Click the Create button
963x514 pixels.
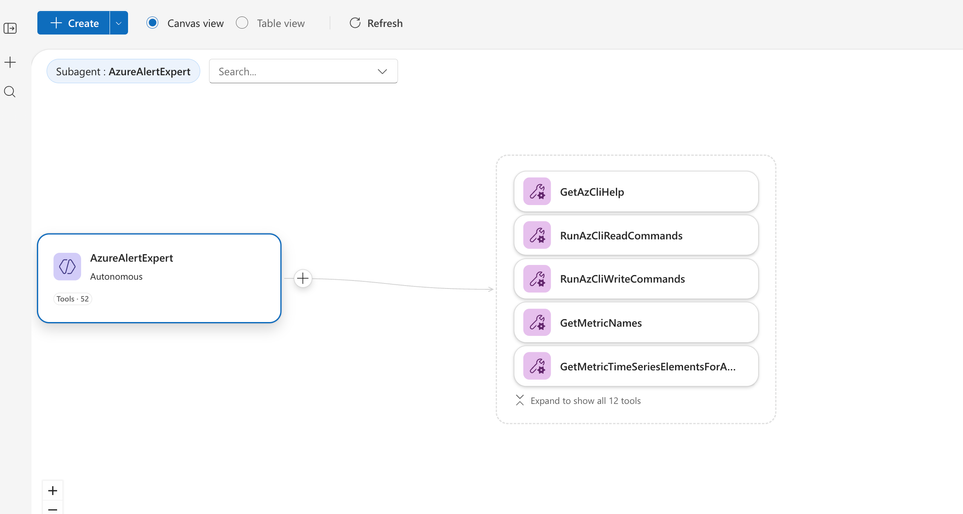[74, 22]
